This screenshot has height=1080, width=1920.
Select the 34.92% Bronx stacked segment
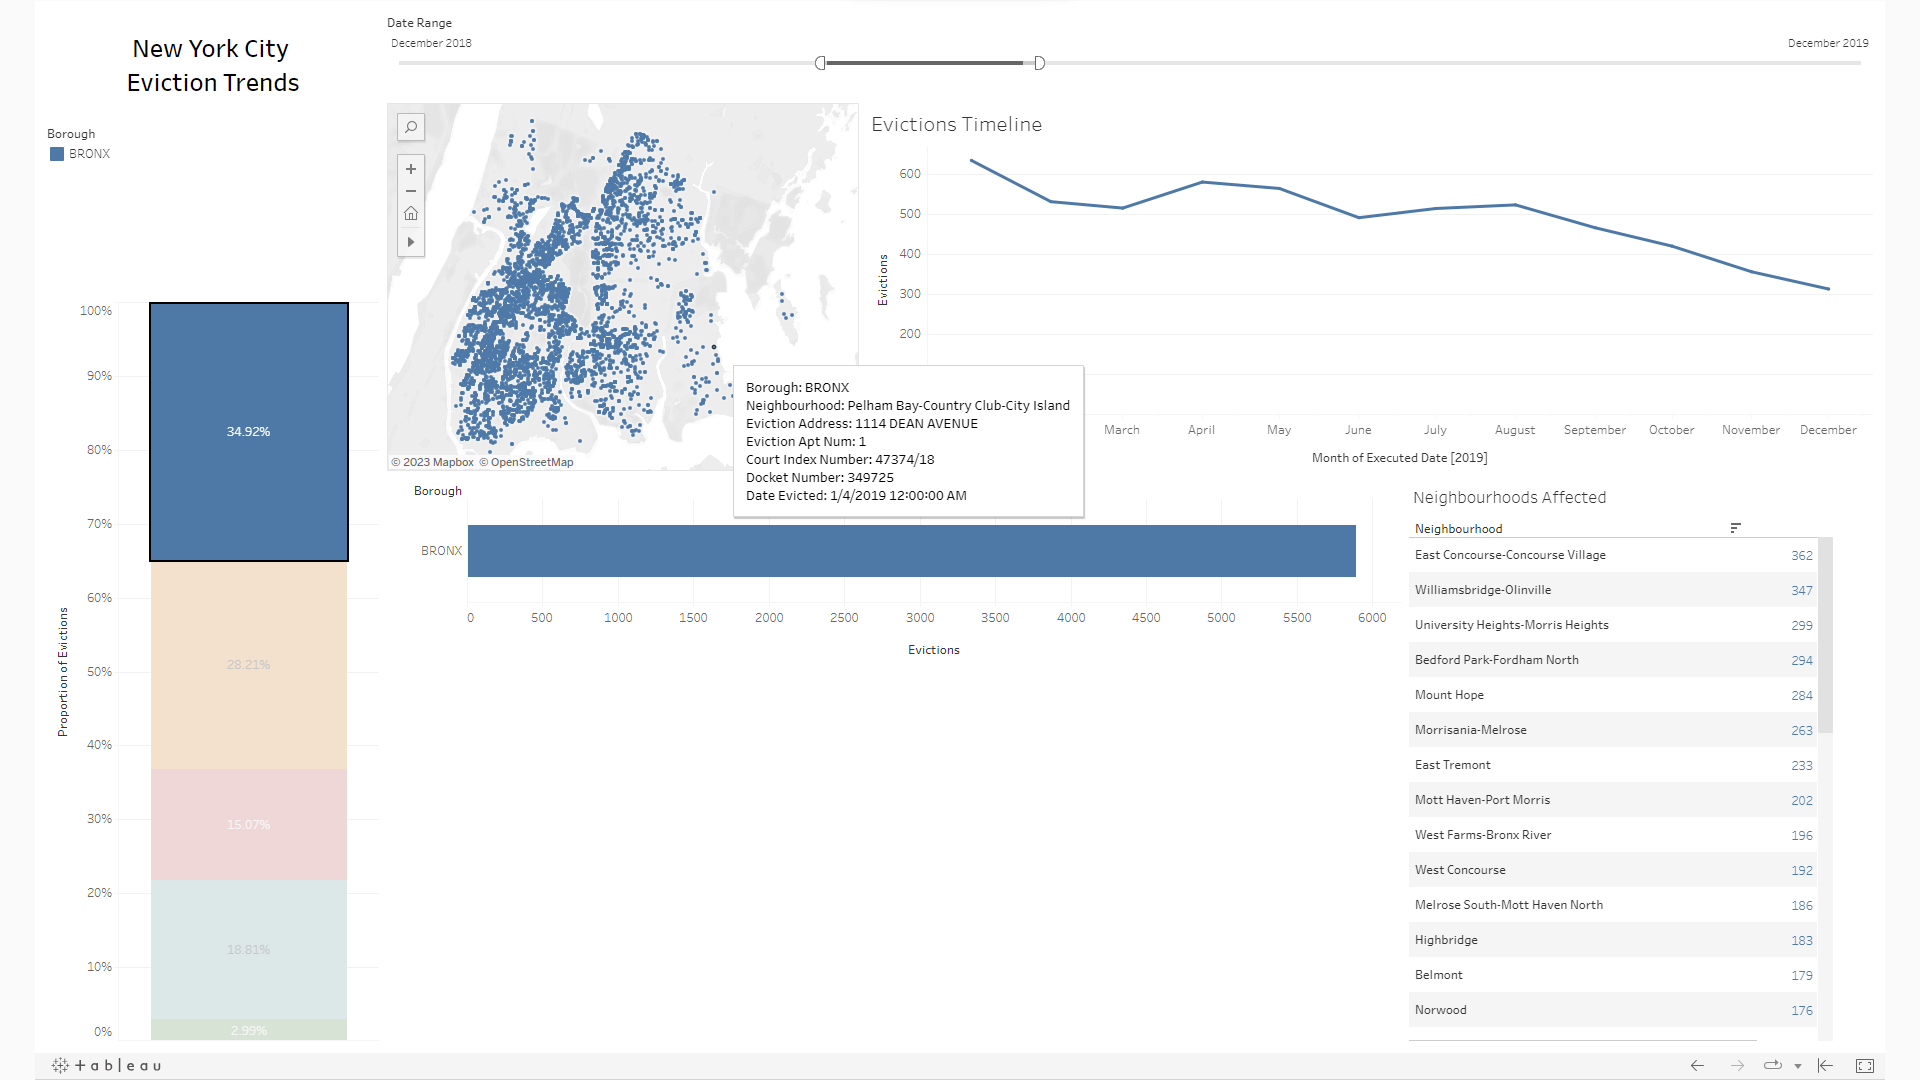coord(249,431)
